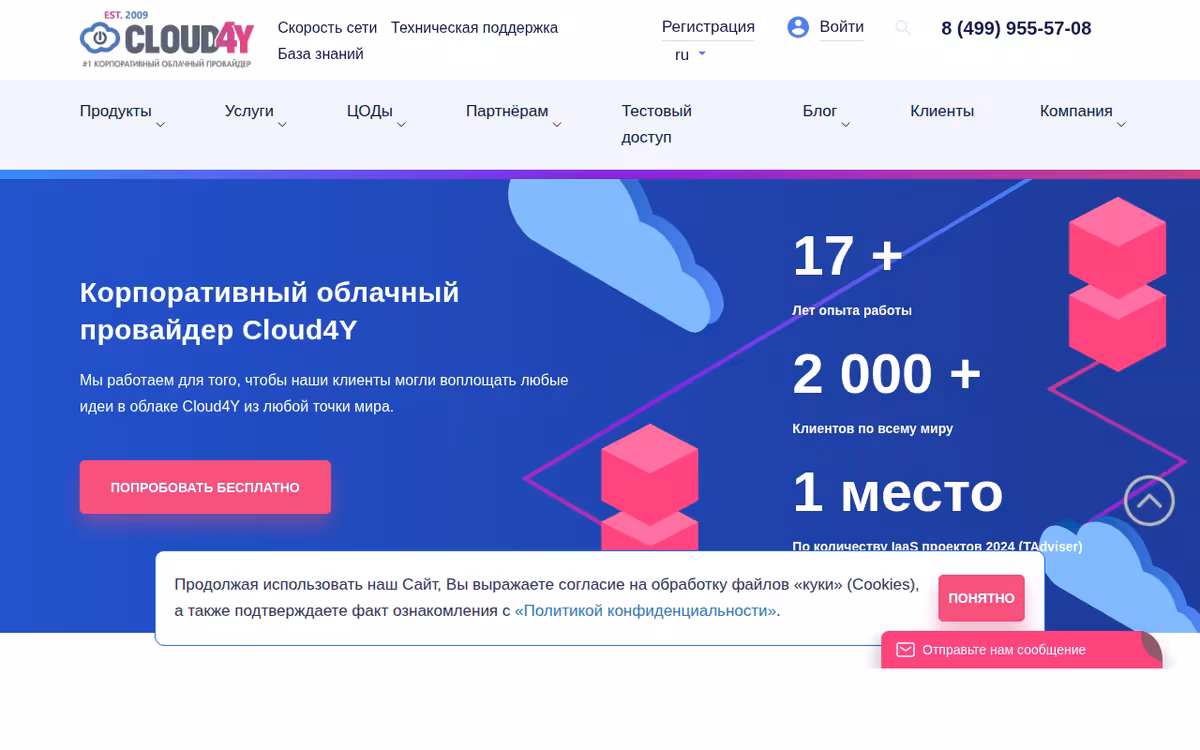
Task: Open the Услуги menu item
Action: 249,111
